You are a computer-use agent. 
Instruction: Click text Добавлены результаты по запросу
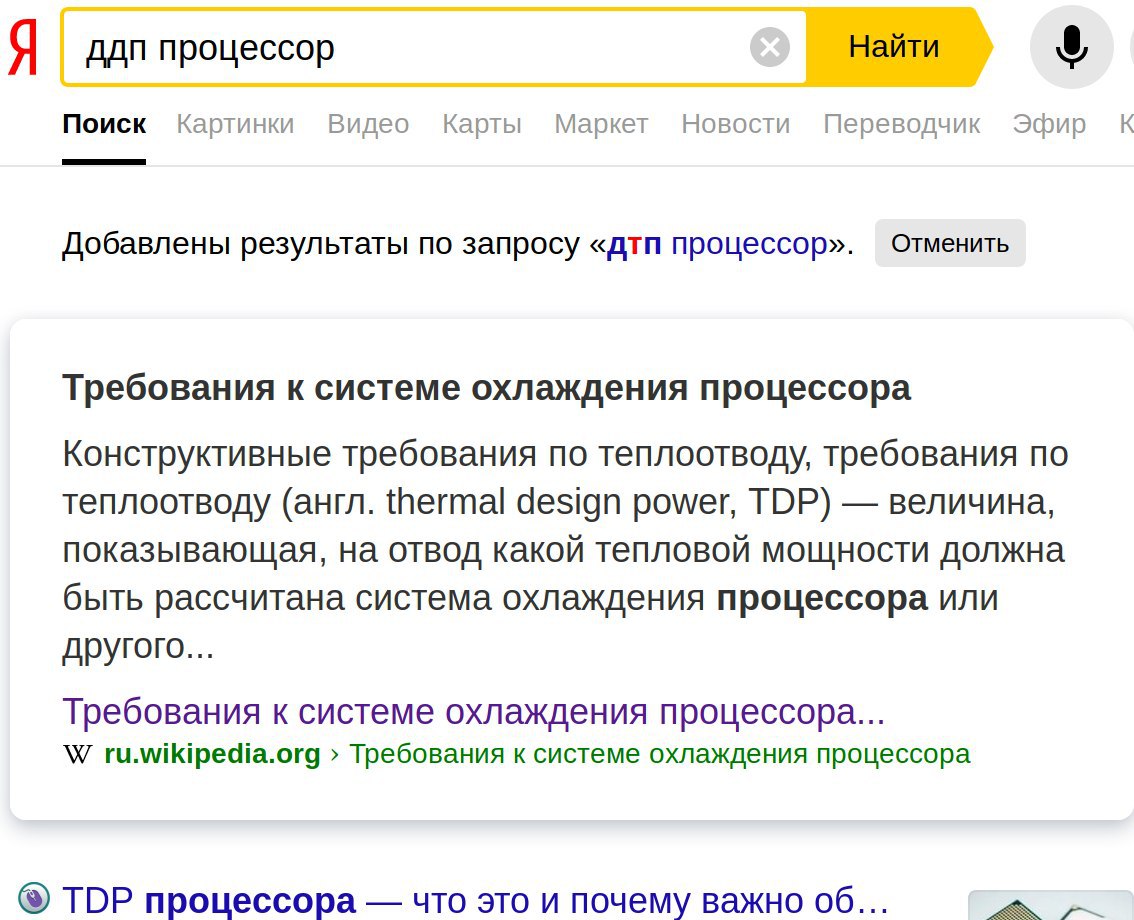click(x=320, y=244)
